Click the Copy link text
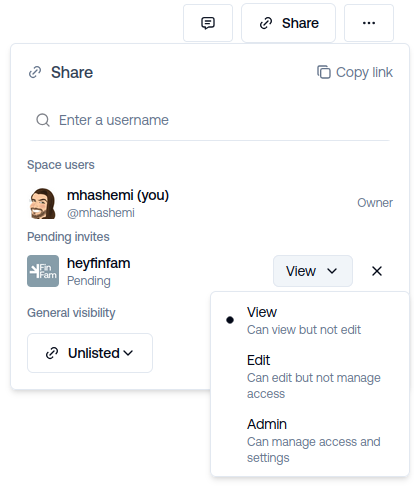This screenshot has height=487, width=414. pos(364,72)
